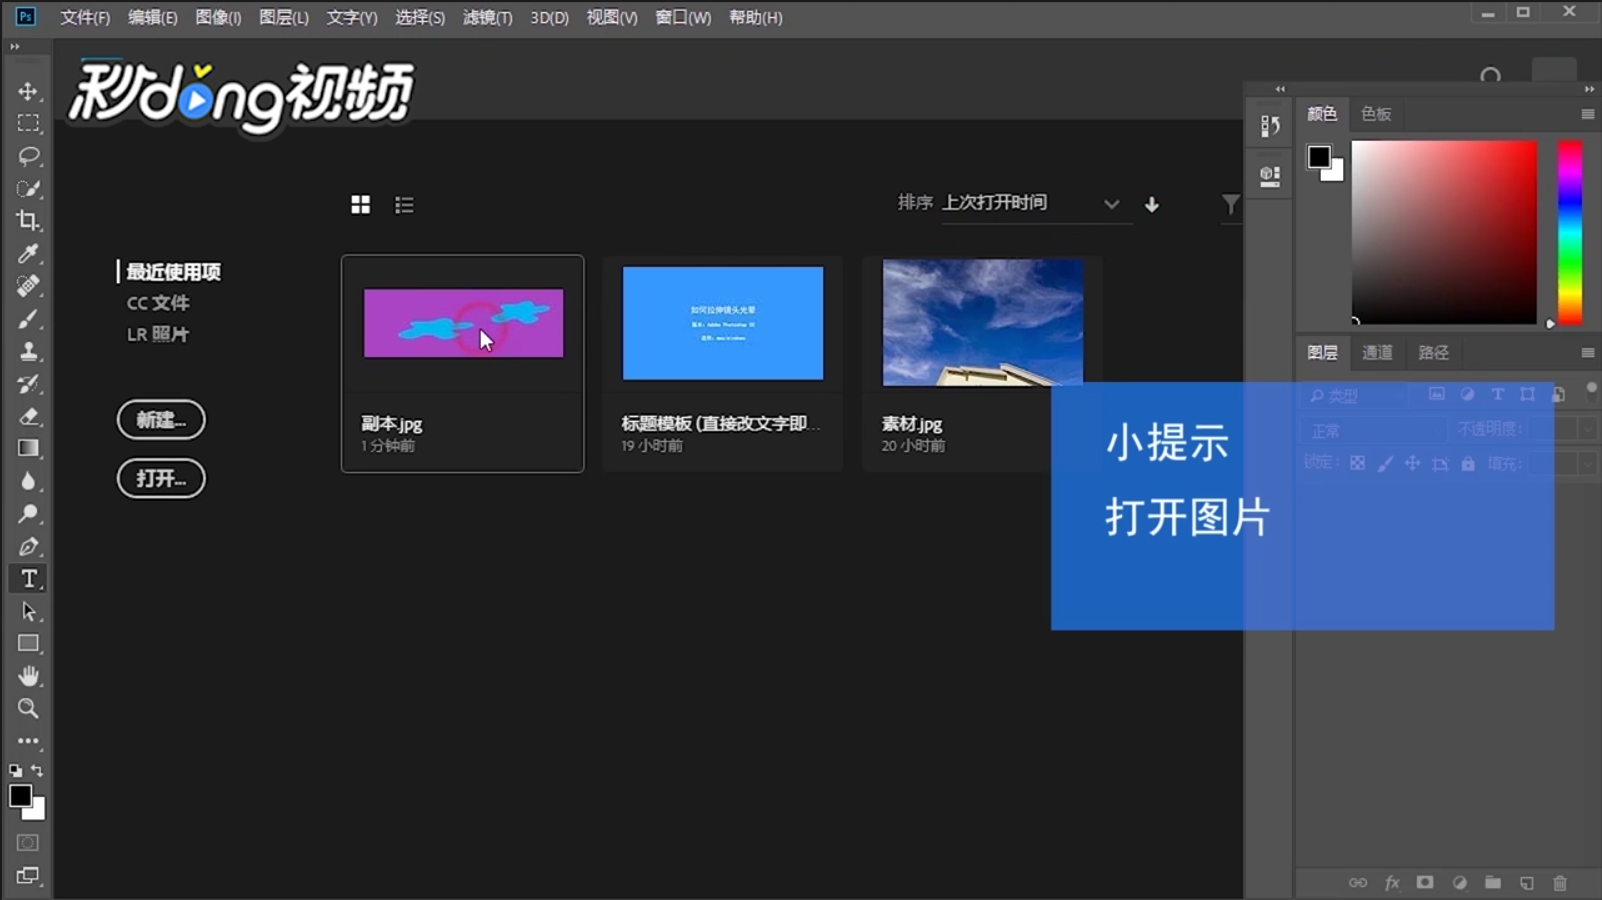Switch recent files to list view

coord(404,205)
